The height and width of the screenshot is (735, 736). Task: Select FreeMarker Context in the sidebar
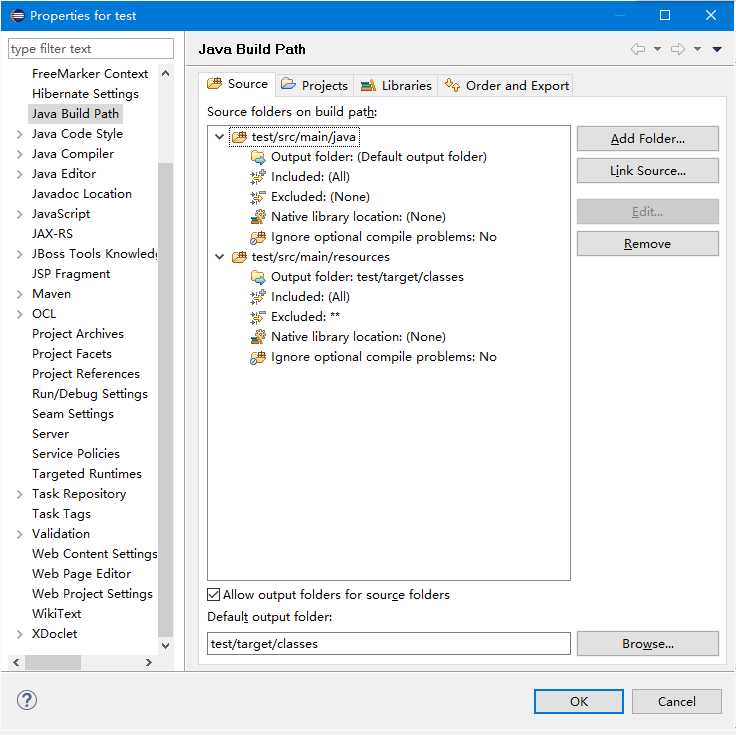click(x=90, y=74)
